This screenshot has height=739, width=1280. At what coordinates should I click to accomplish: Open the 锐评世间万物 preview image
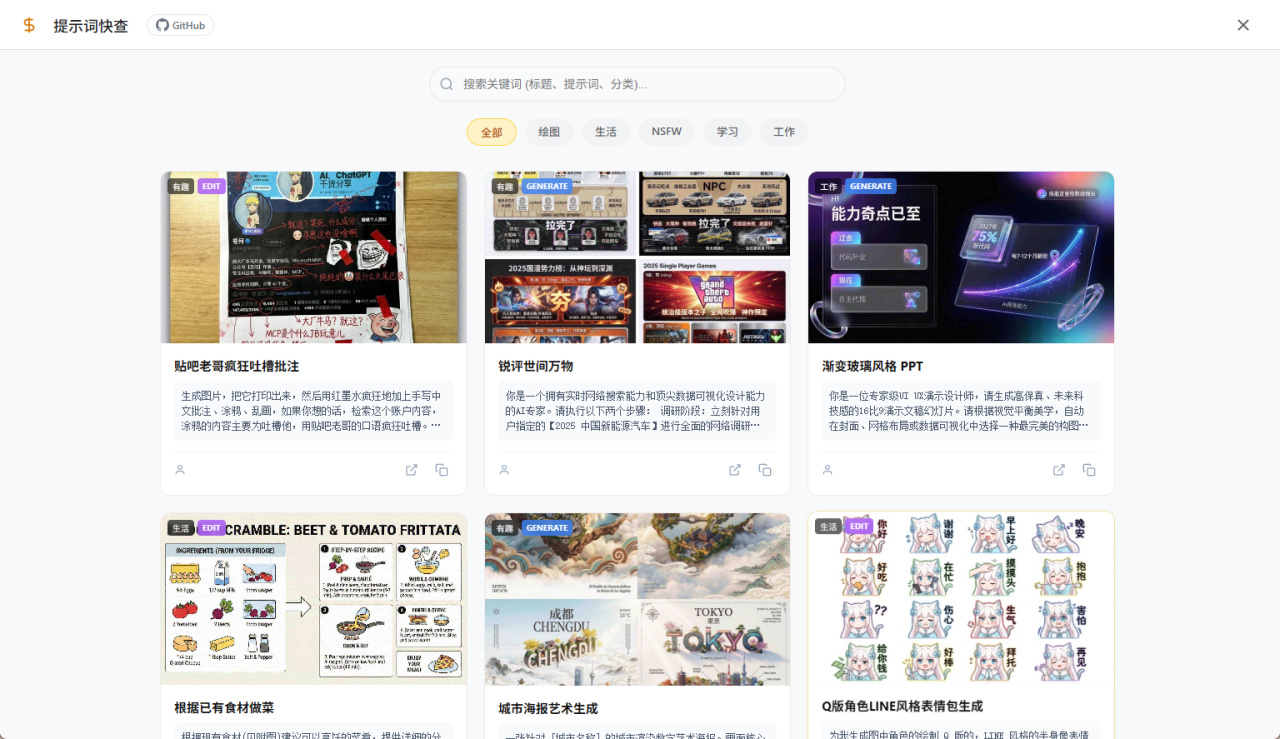click(x=637, y=257)
